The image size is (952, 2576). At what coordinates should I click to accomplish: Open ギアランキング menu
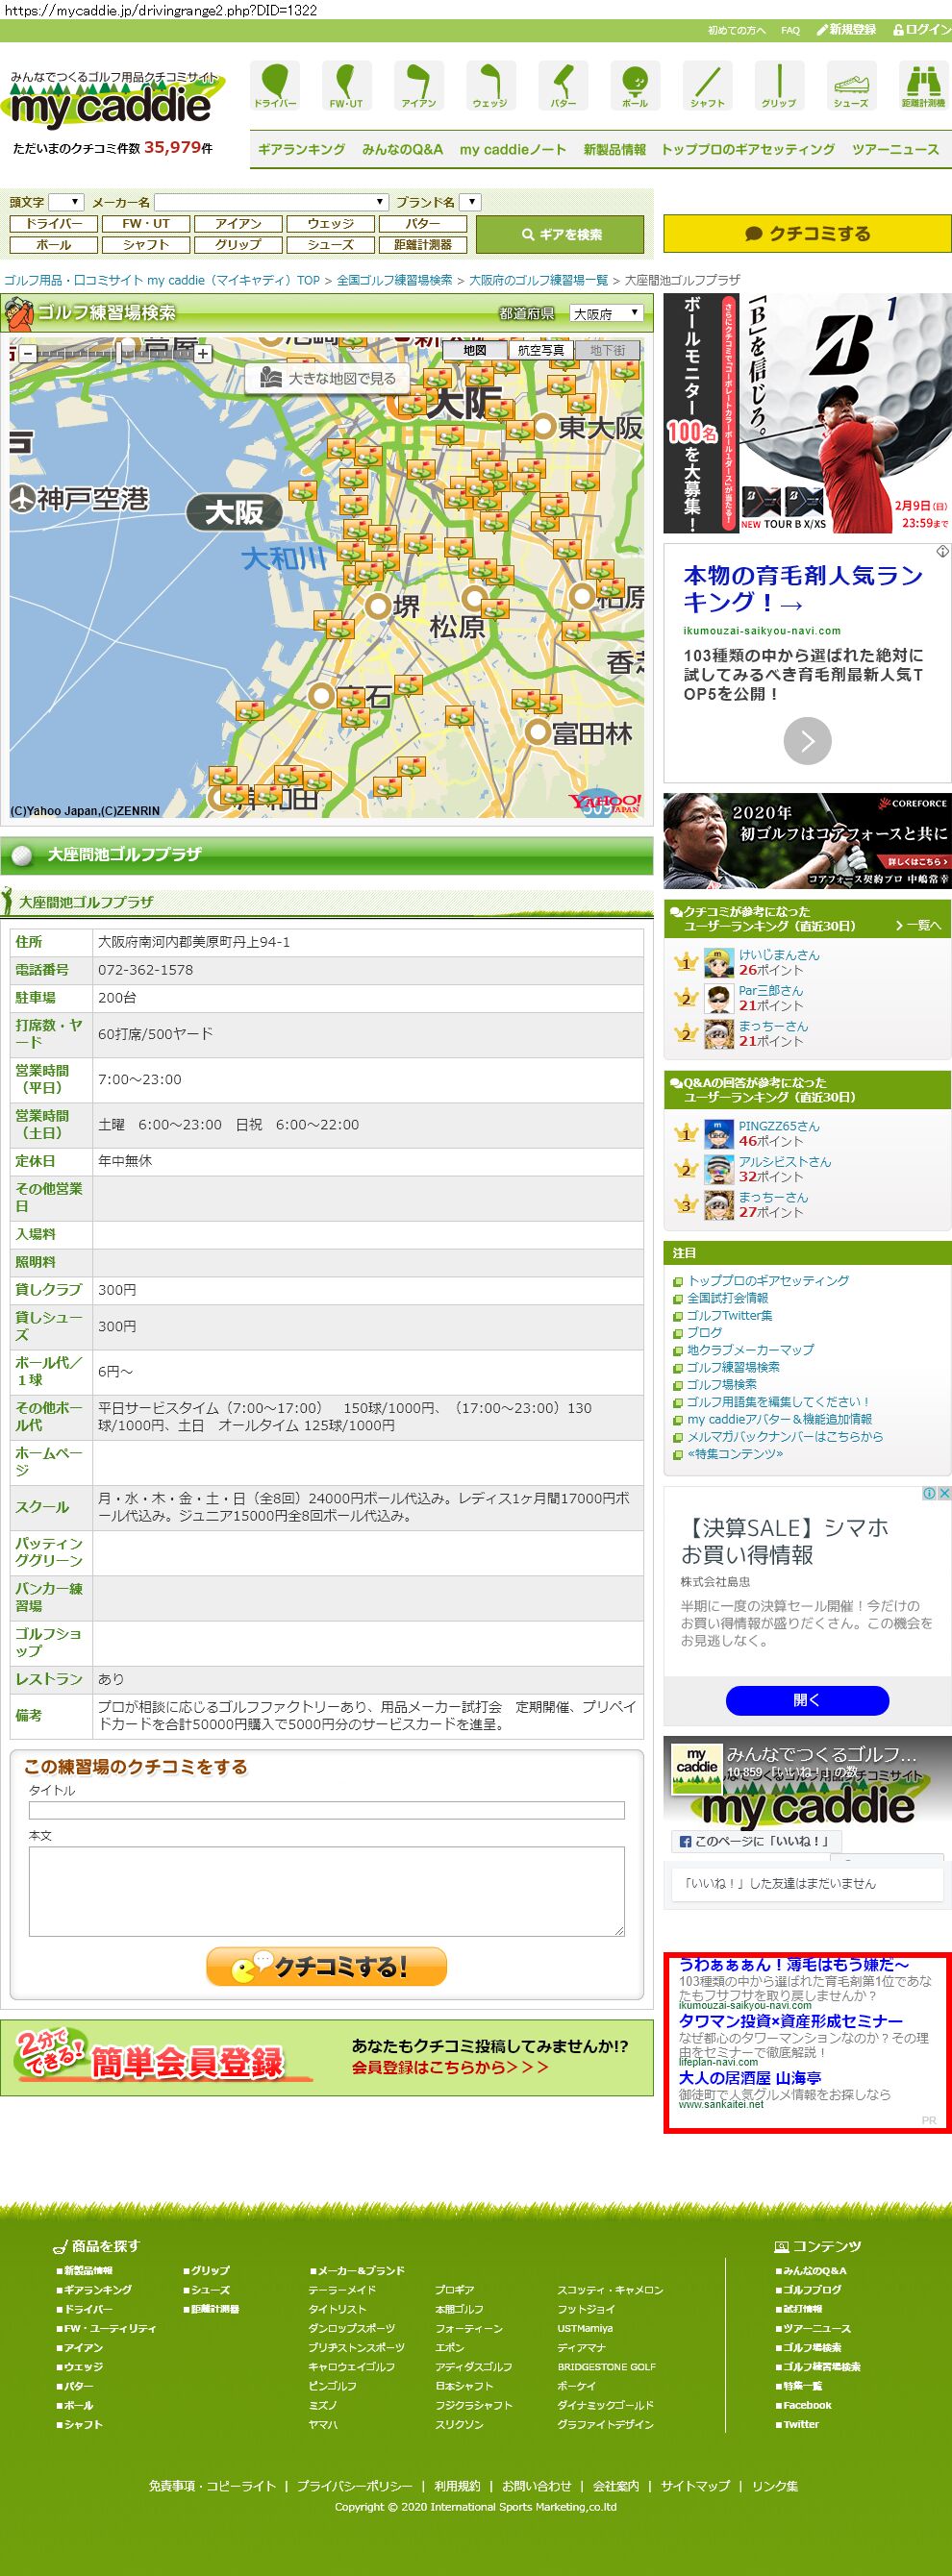(301, 149)
